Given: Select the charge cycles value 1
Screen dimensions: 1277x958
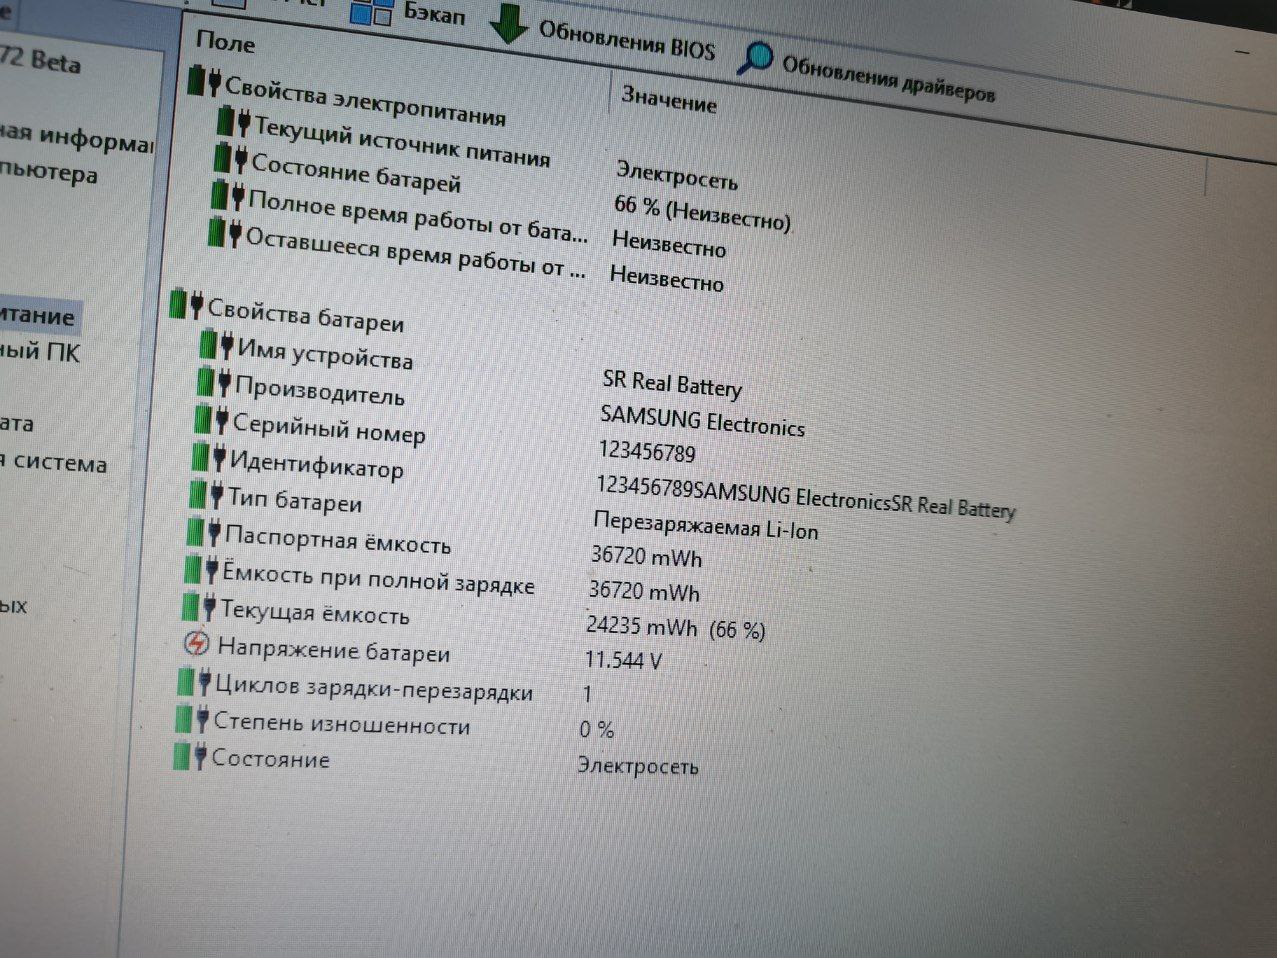Looking at the screenshot, I should (x=587, y=694).
